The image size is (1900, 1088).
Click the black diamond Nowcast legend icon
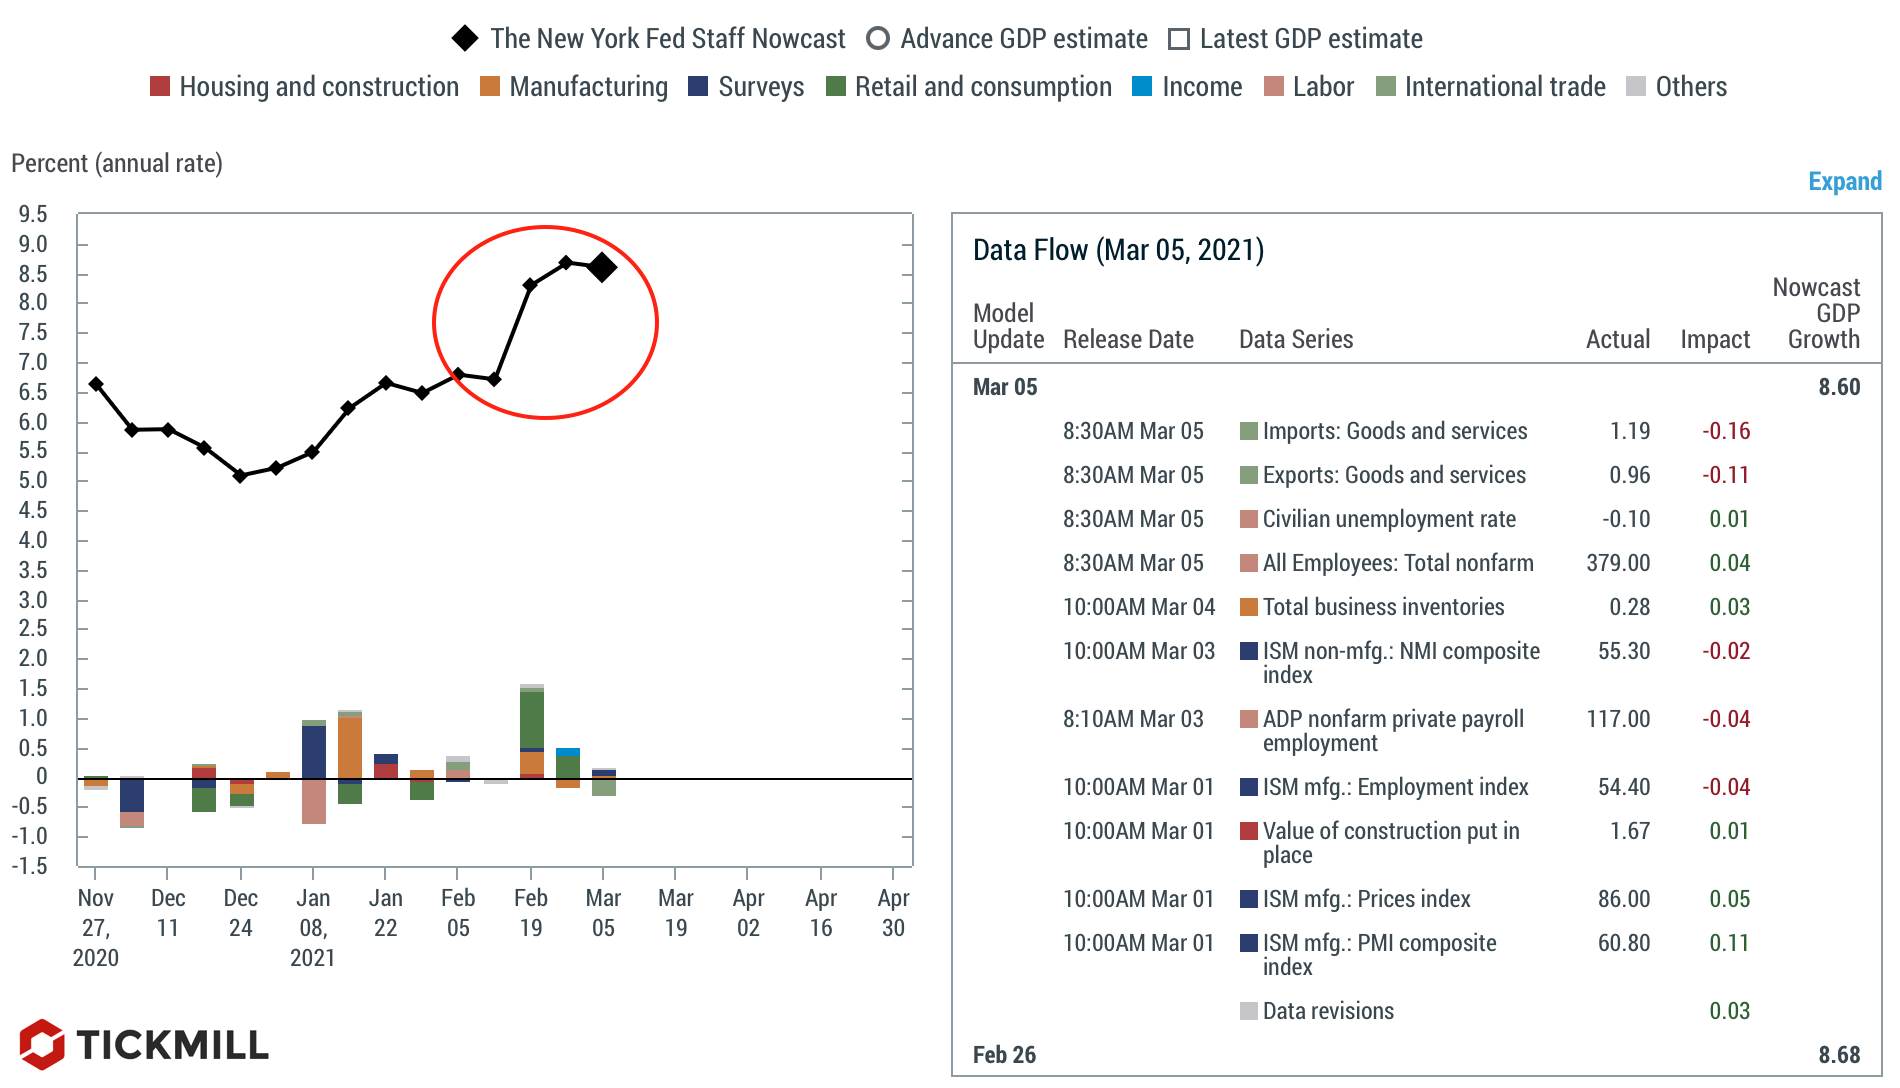pos(465,39)
